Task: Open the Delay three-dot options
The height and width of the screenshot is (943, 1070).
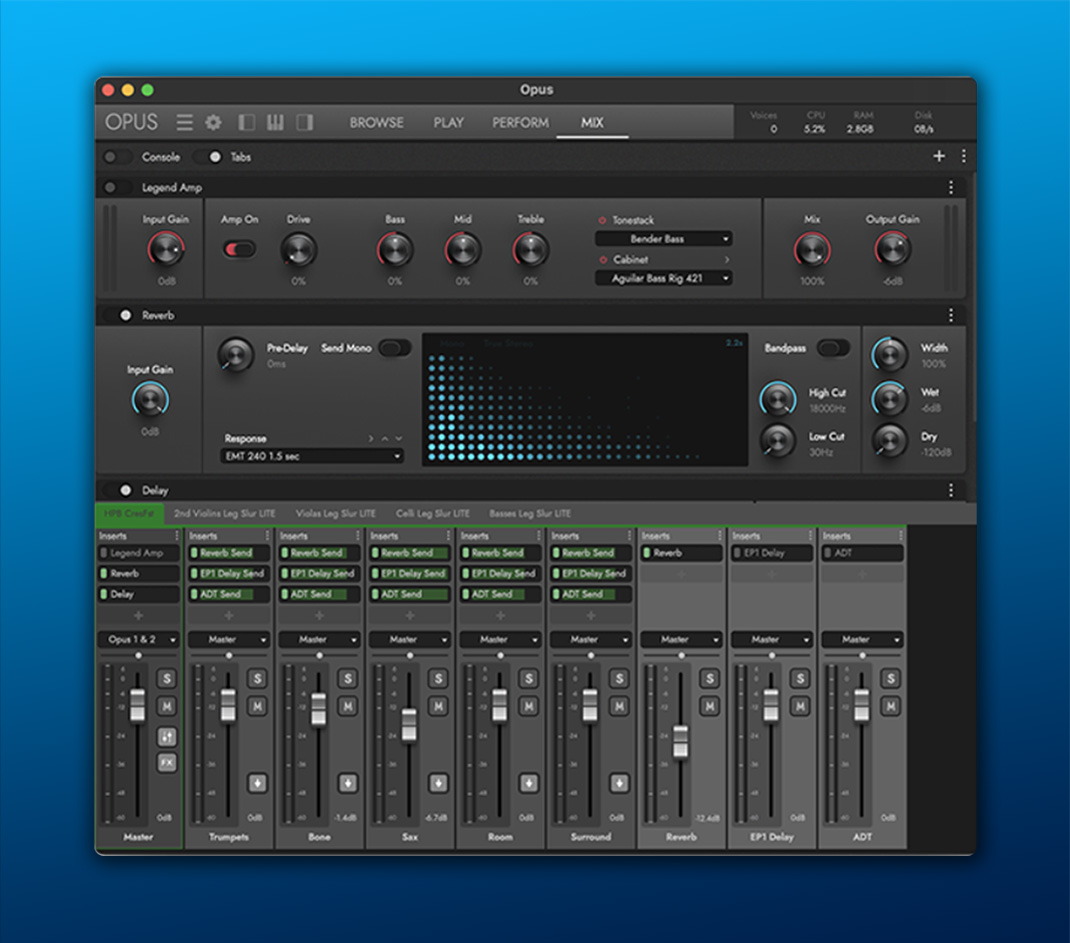Action: coord(951,490)
